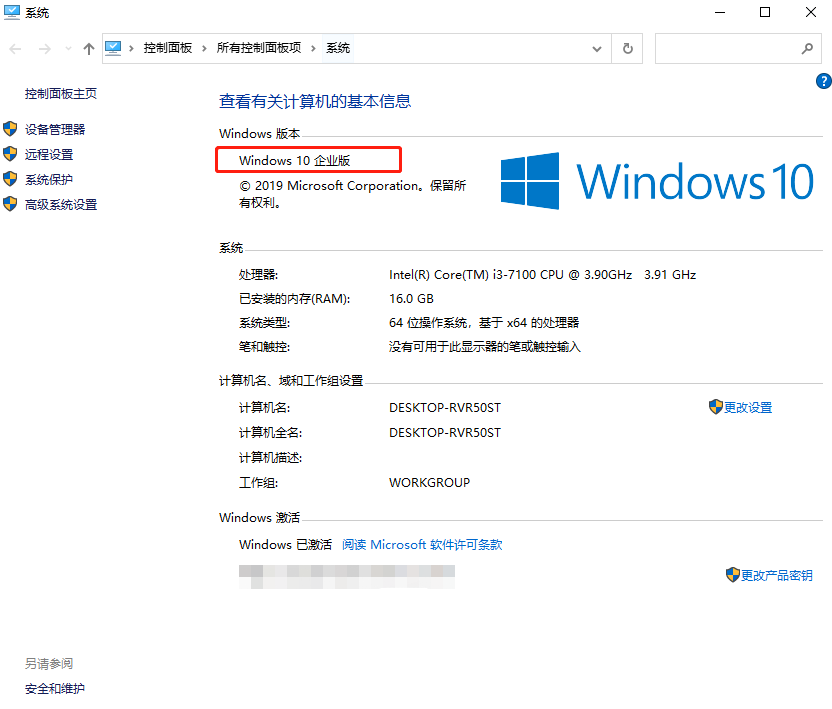Open Help via blue question mark
832x709 pixels.
coord(824,81)
